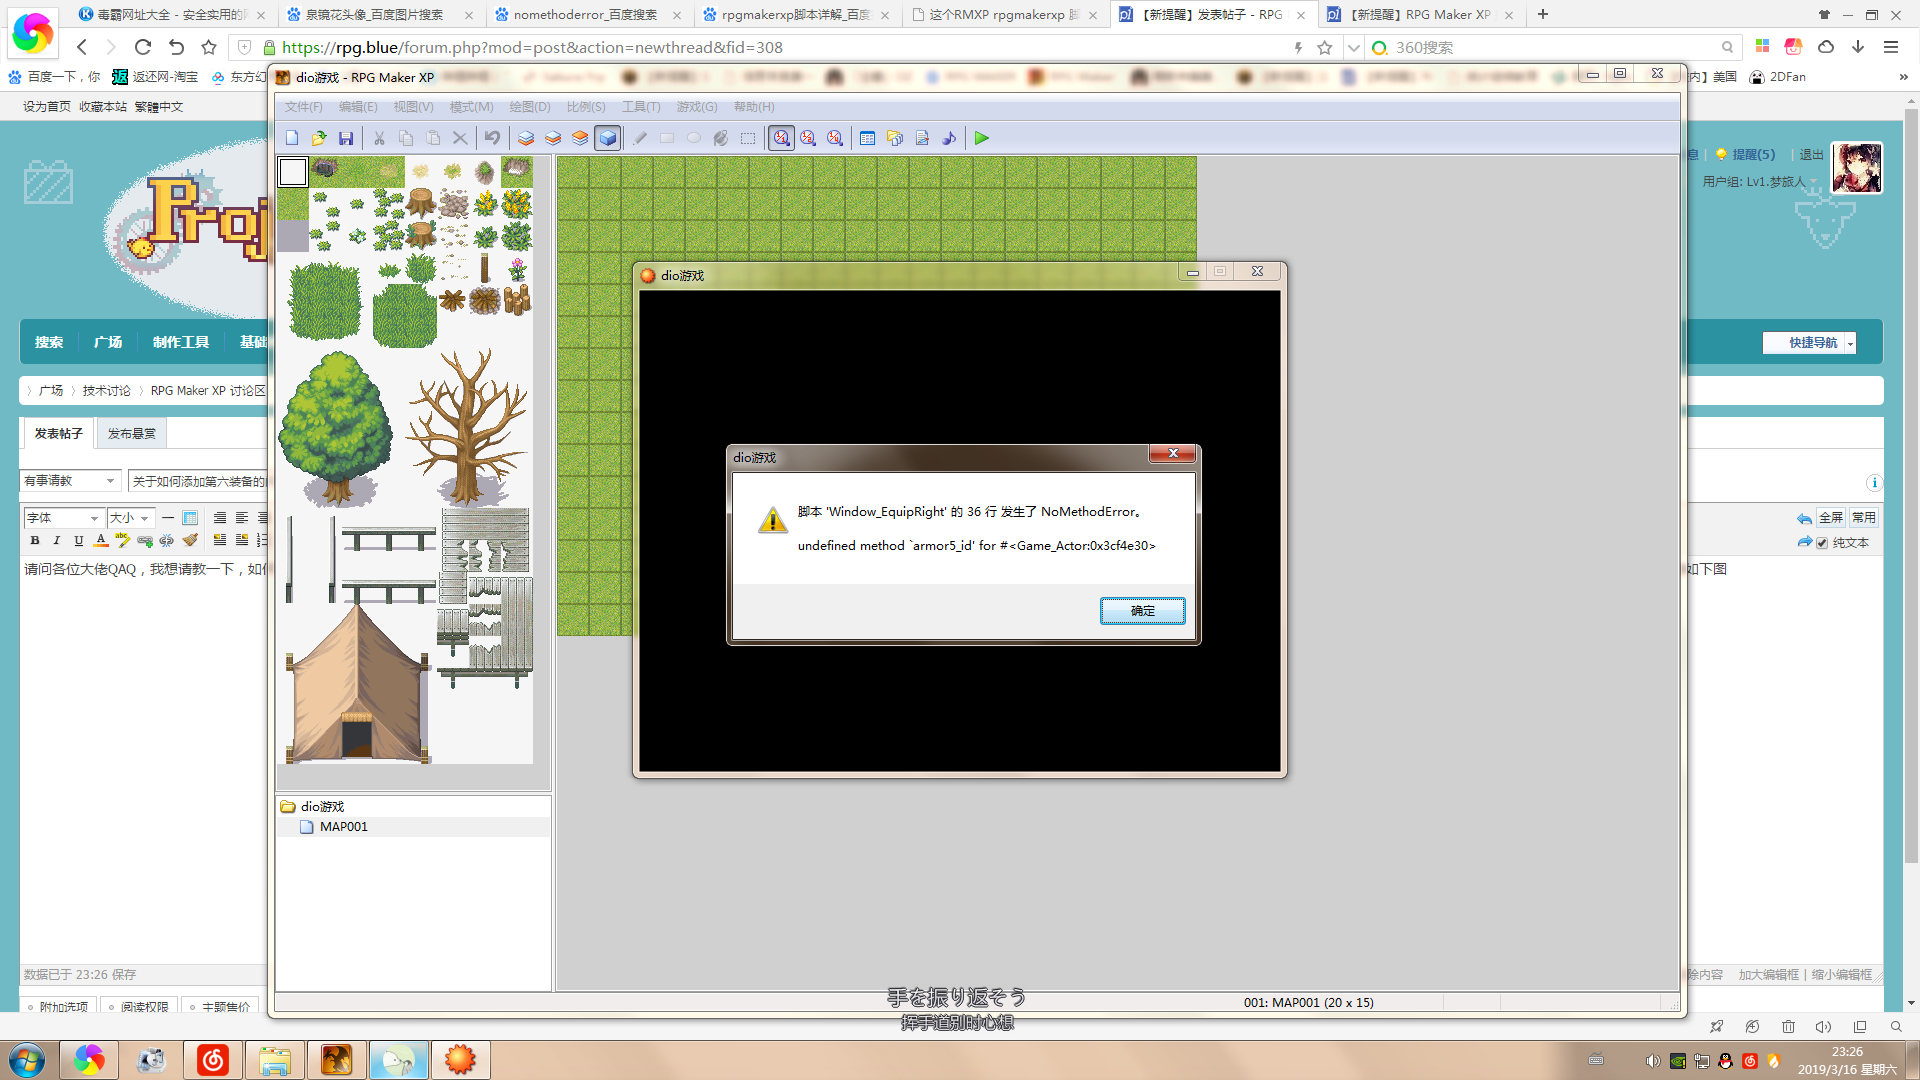This screenshot has width=1920, height=1080.
Task: Toggle the 纯文本 plain text checkbox
Action: coord(1822,543)
